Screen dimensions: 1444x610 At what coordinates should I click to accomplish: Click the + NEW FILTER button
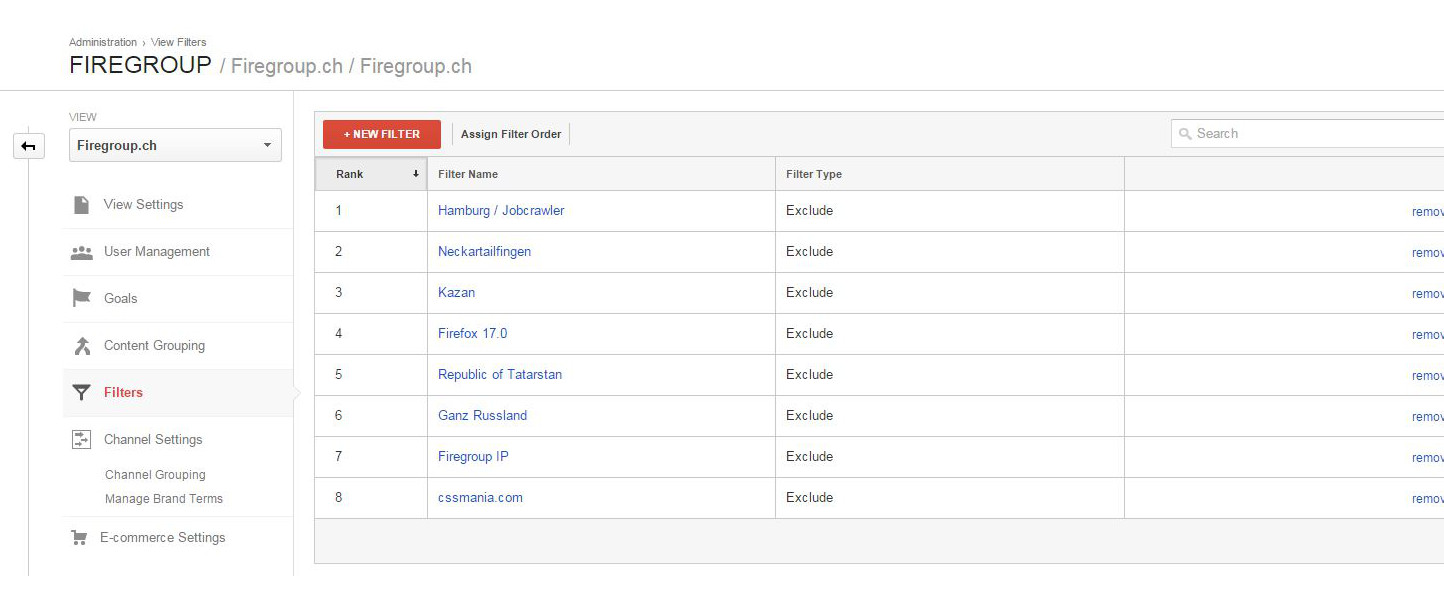coord(382,134)
